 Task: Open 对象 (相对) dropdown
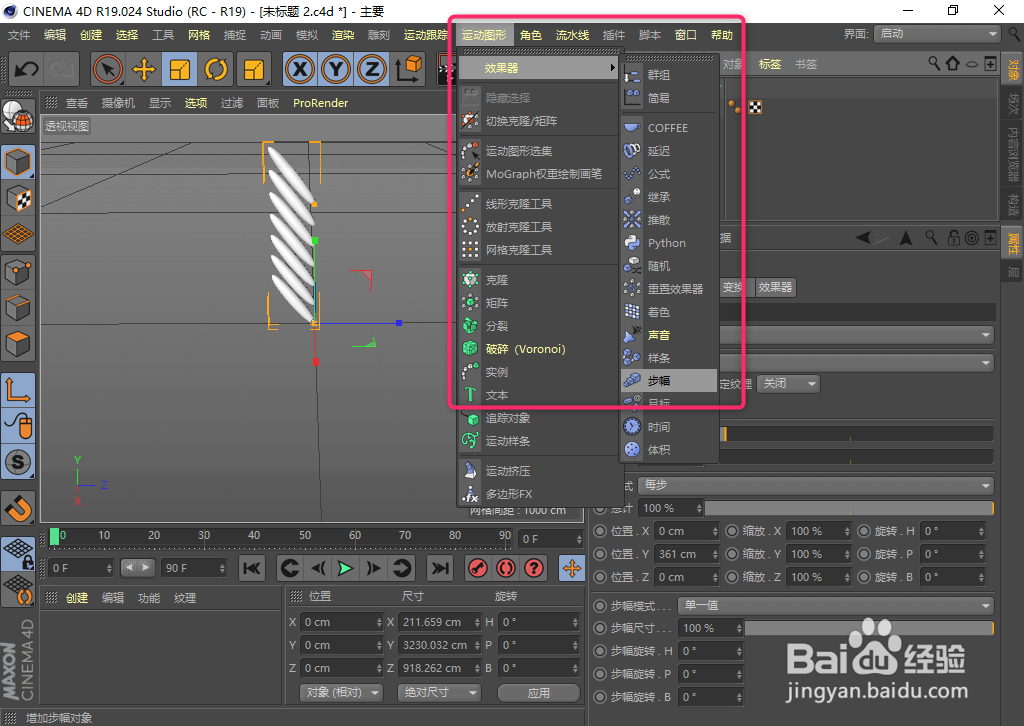click(342, 692)
